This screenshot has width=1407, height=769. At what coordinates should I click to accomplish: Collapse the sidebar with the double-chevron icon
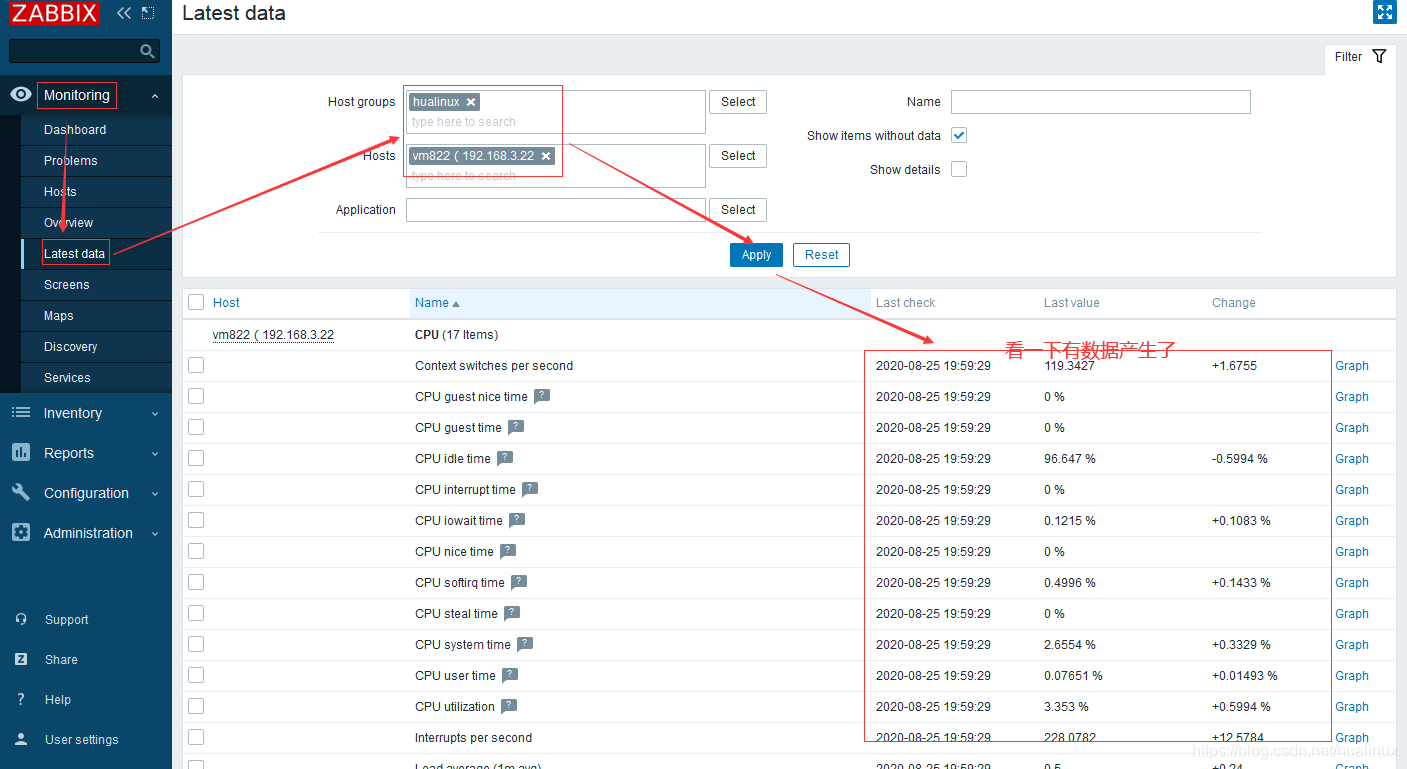point(122,13)
